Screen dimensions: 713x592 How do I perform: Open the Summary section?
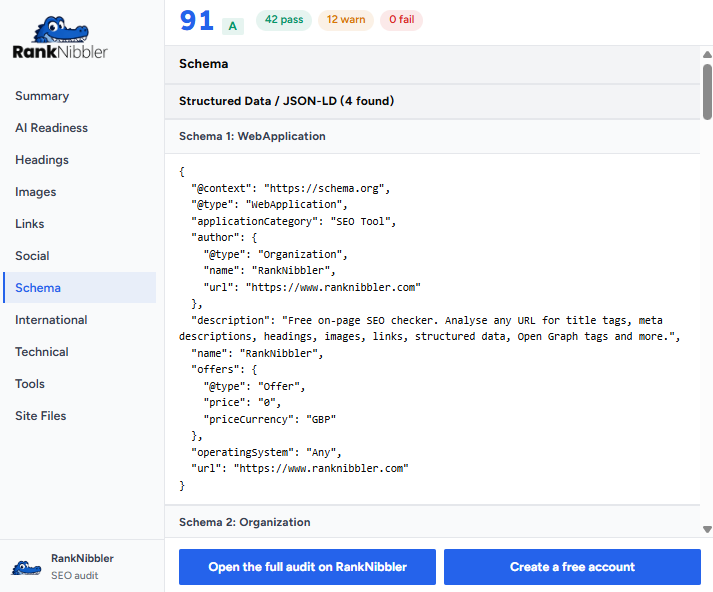click(x=80, y=96)
